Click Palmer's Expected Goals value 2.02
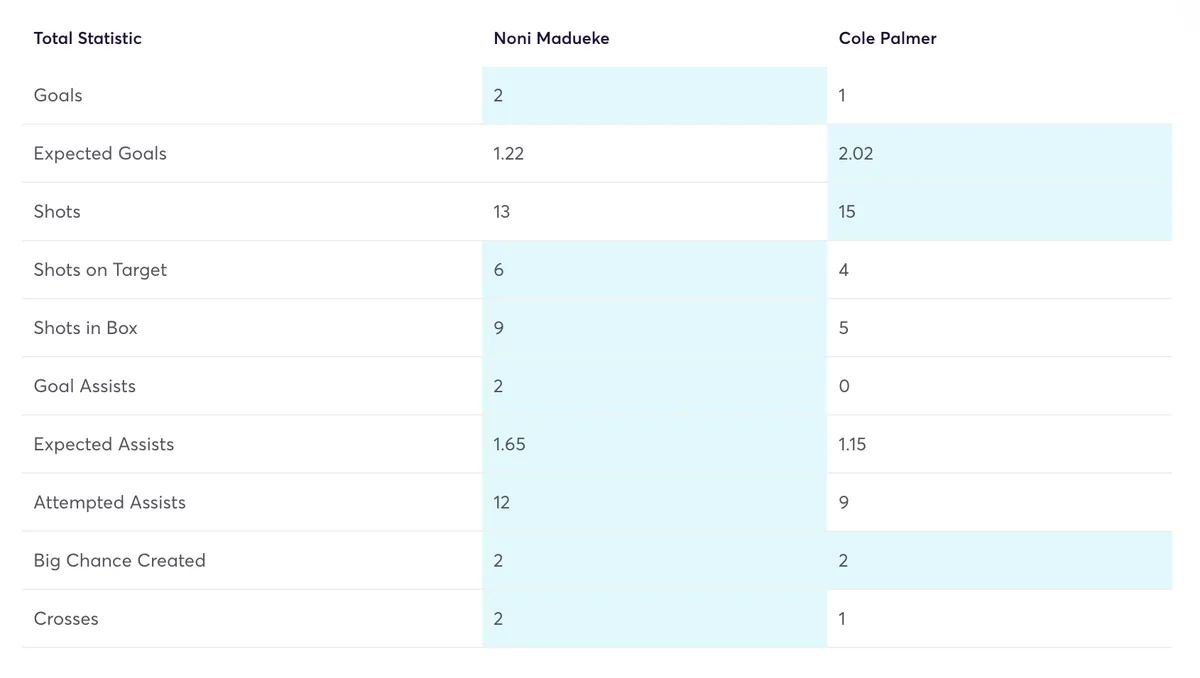The image size is (1200, 678). click(x=856, y=154)
